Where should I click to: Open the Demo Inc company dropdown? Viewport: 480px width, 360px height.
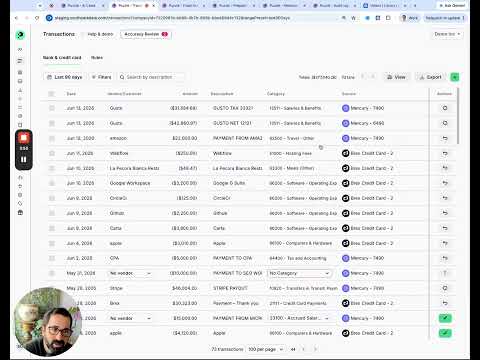tap(447, 34)
